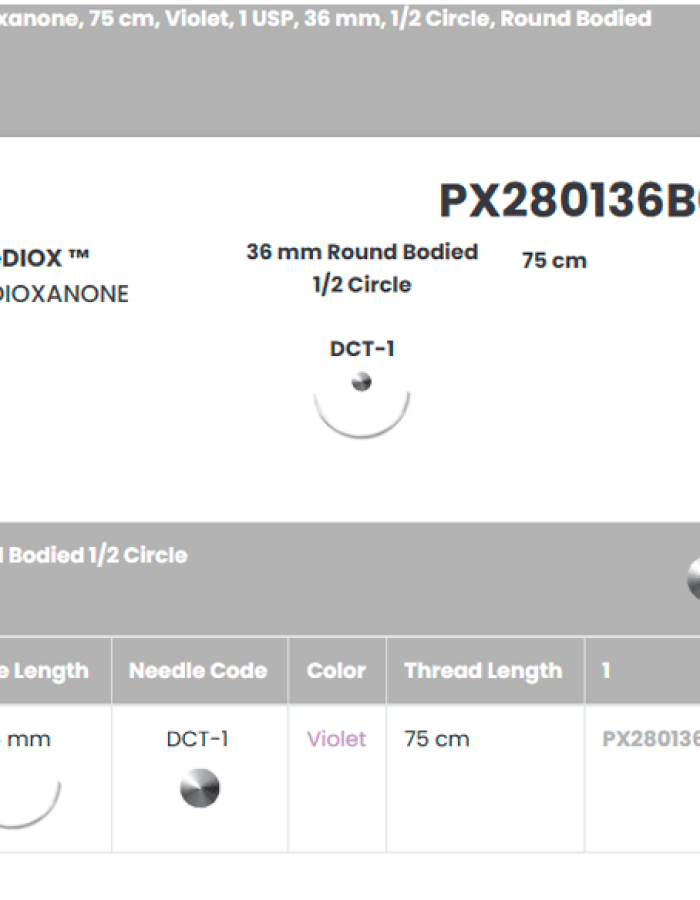This screenshot has width=700, height=900.
Task: Click the DCT-1 code in the table row
Action: [x=198, y=739]
